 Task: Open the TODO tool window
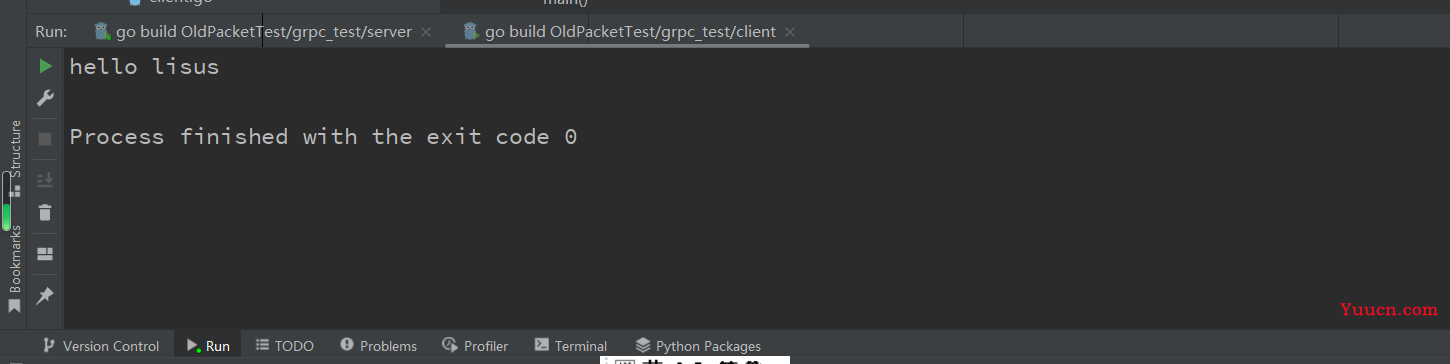click(x=285, y=346)
